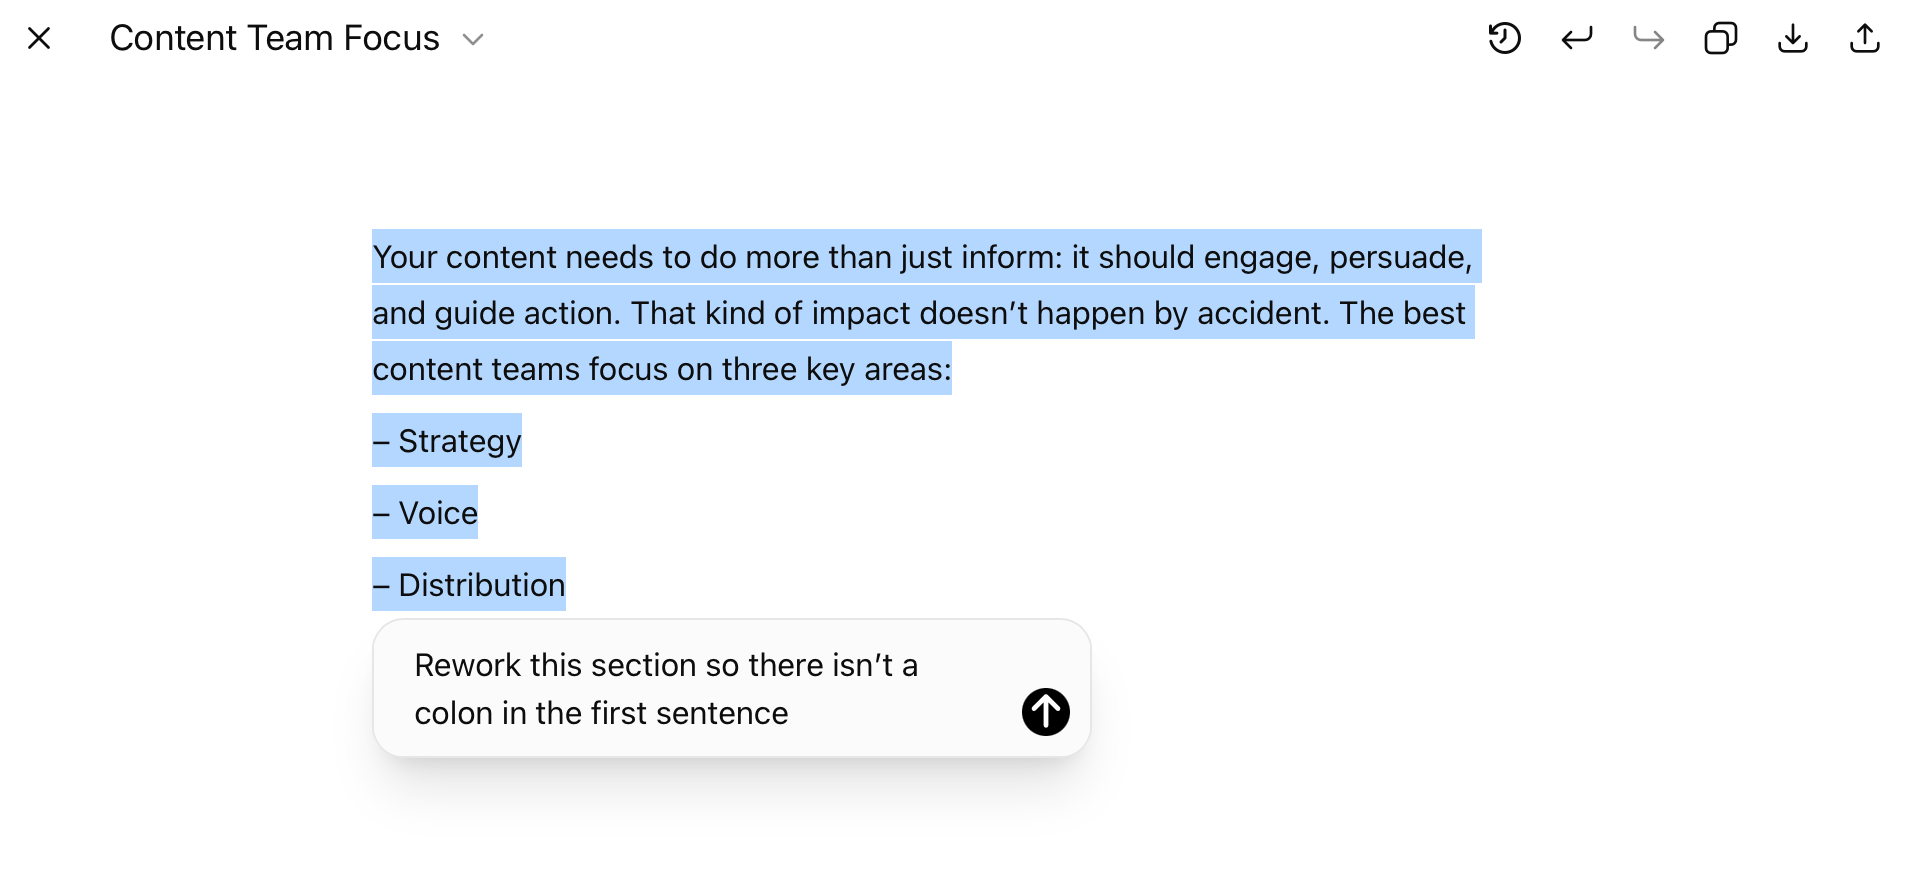Place cursor on the "– Distribution" line
This screenshot has height=870, width=1908.
[469, 585]
